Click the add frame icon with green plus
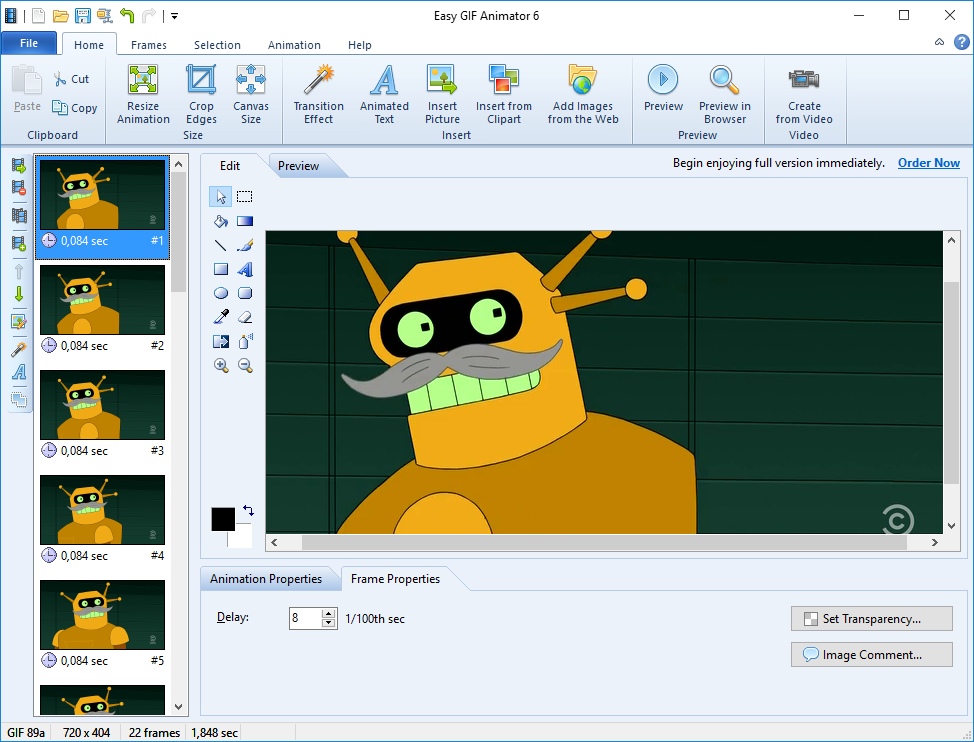This screenshot has height=742, width=974. [x=19, y=243]
